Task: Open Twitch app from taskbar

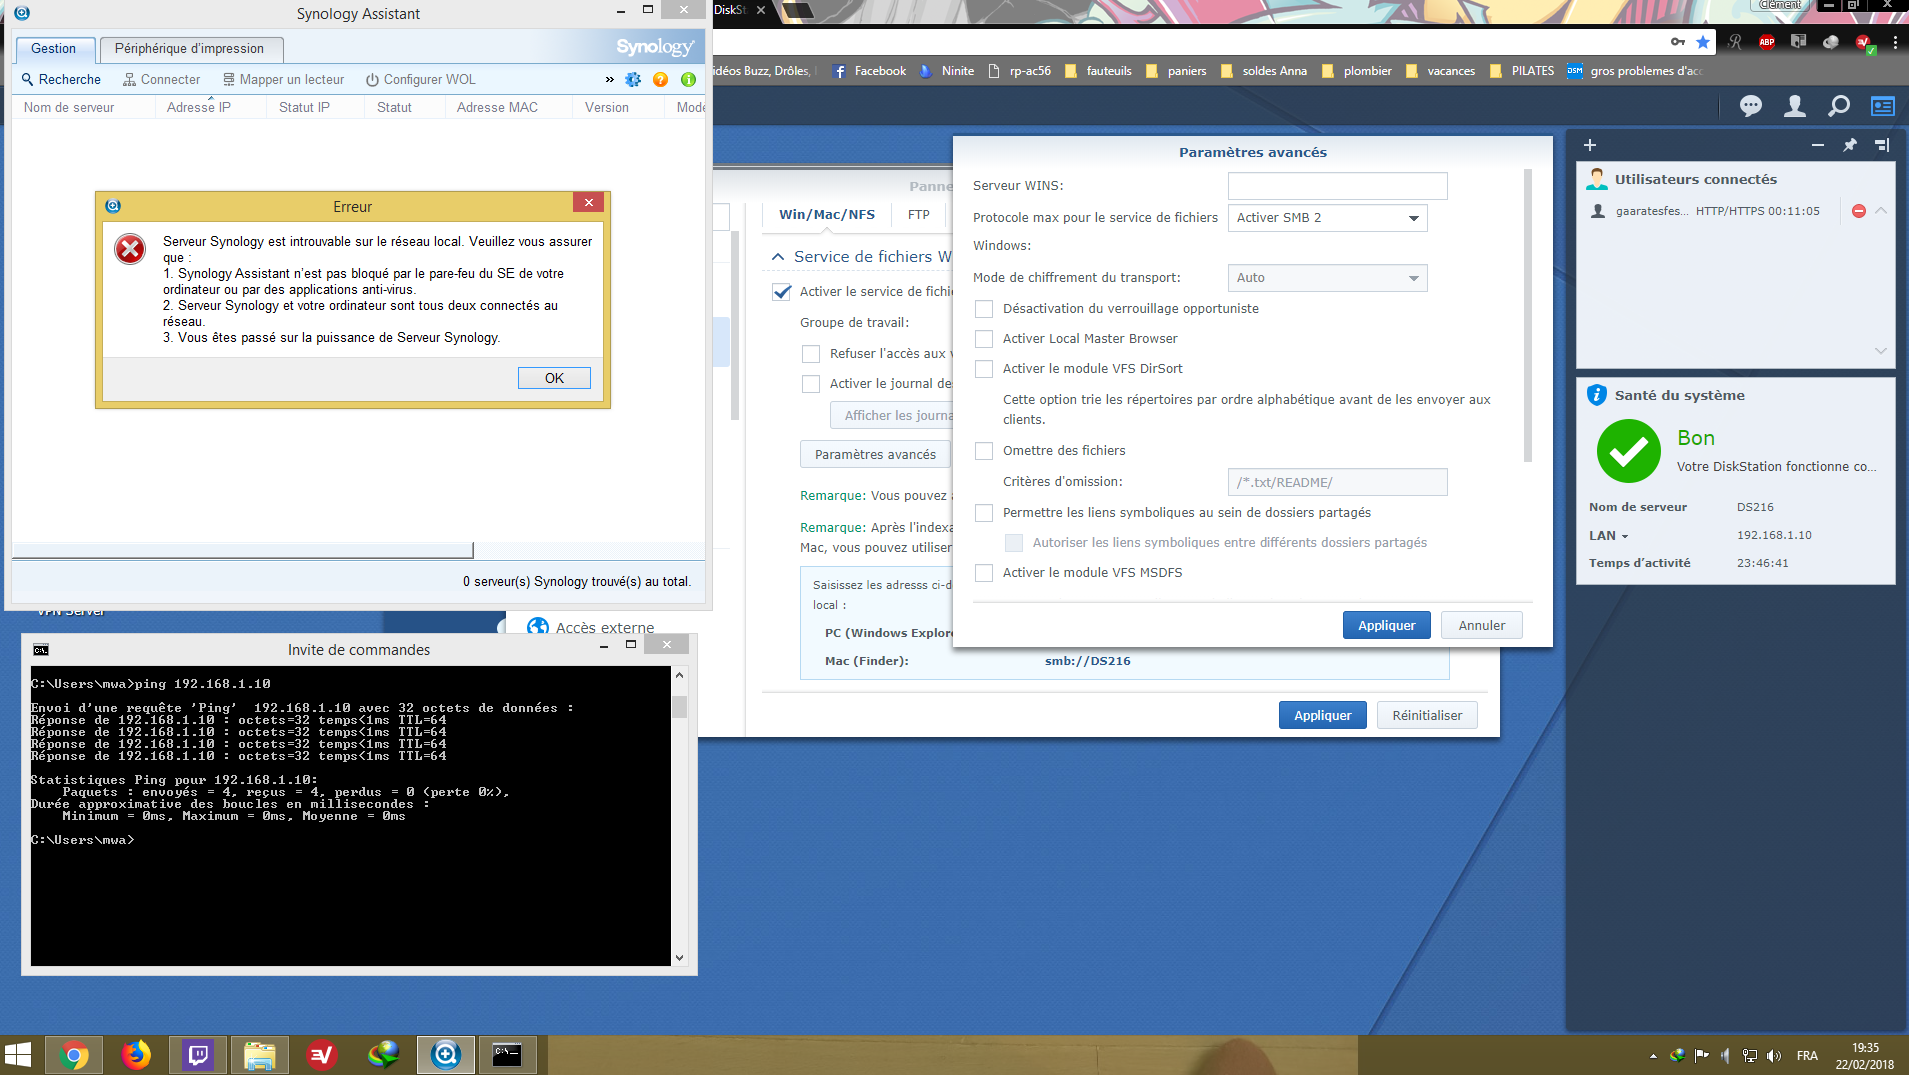Action: click(198, 1055)
